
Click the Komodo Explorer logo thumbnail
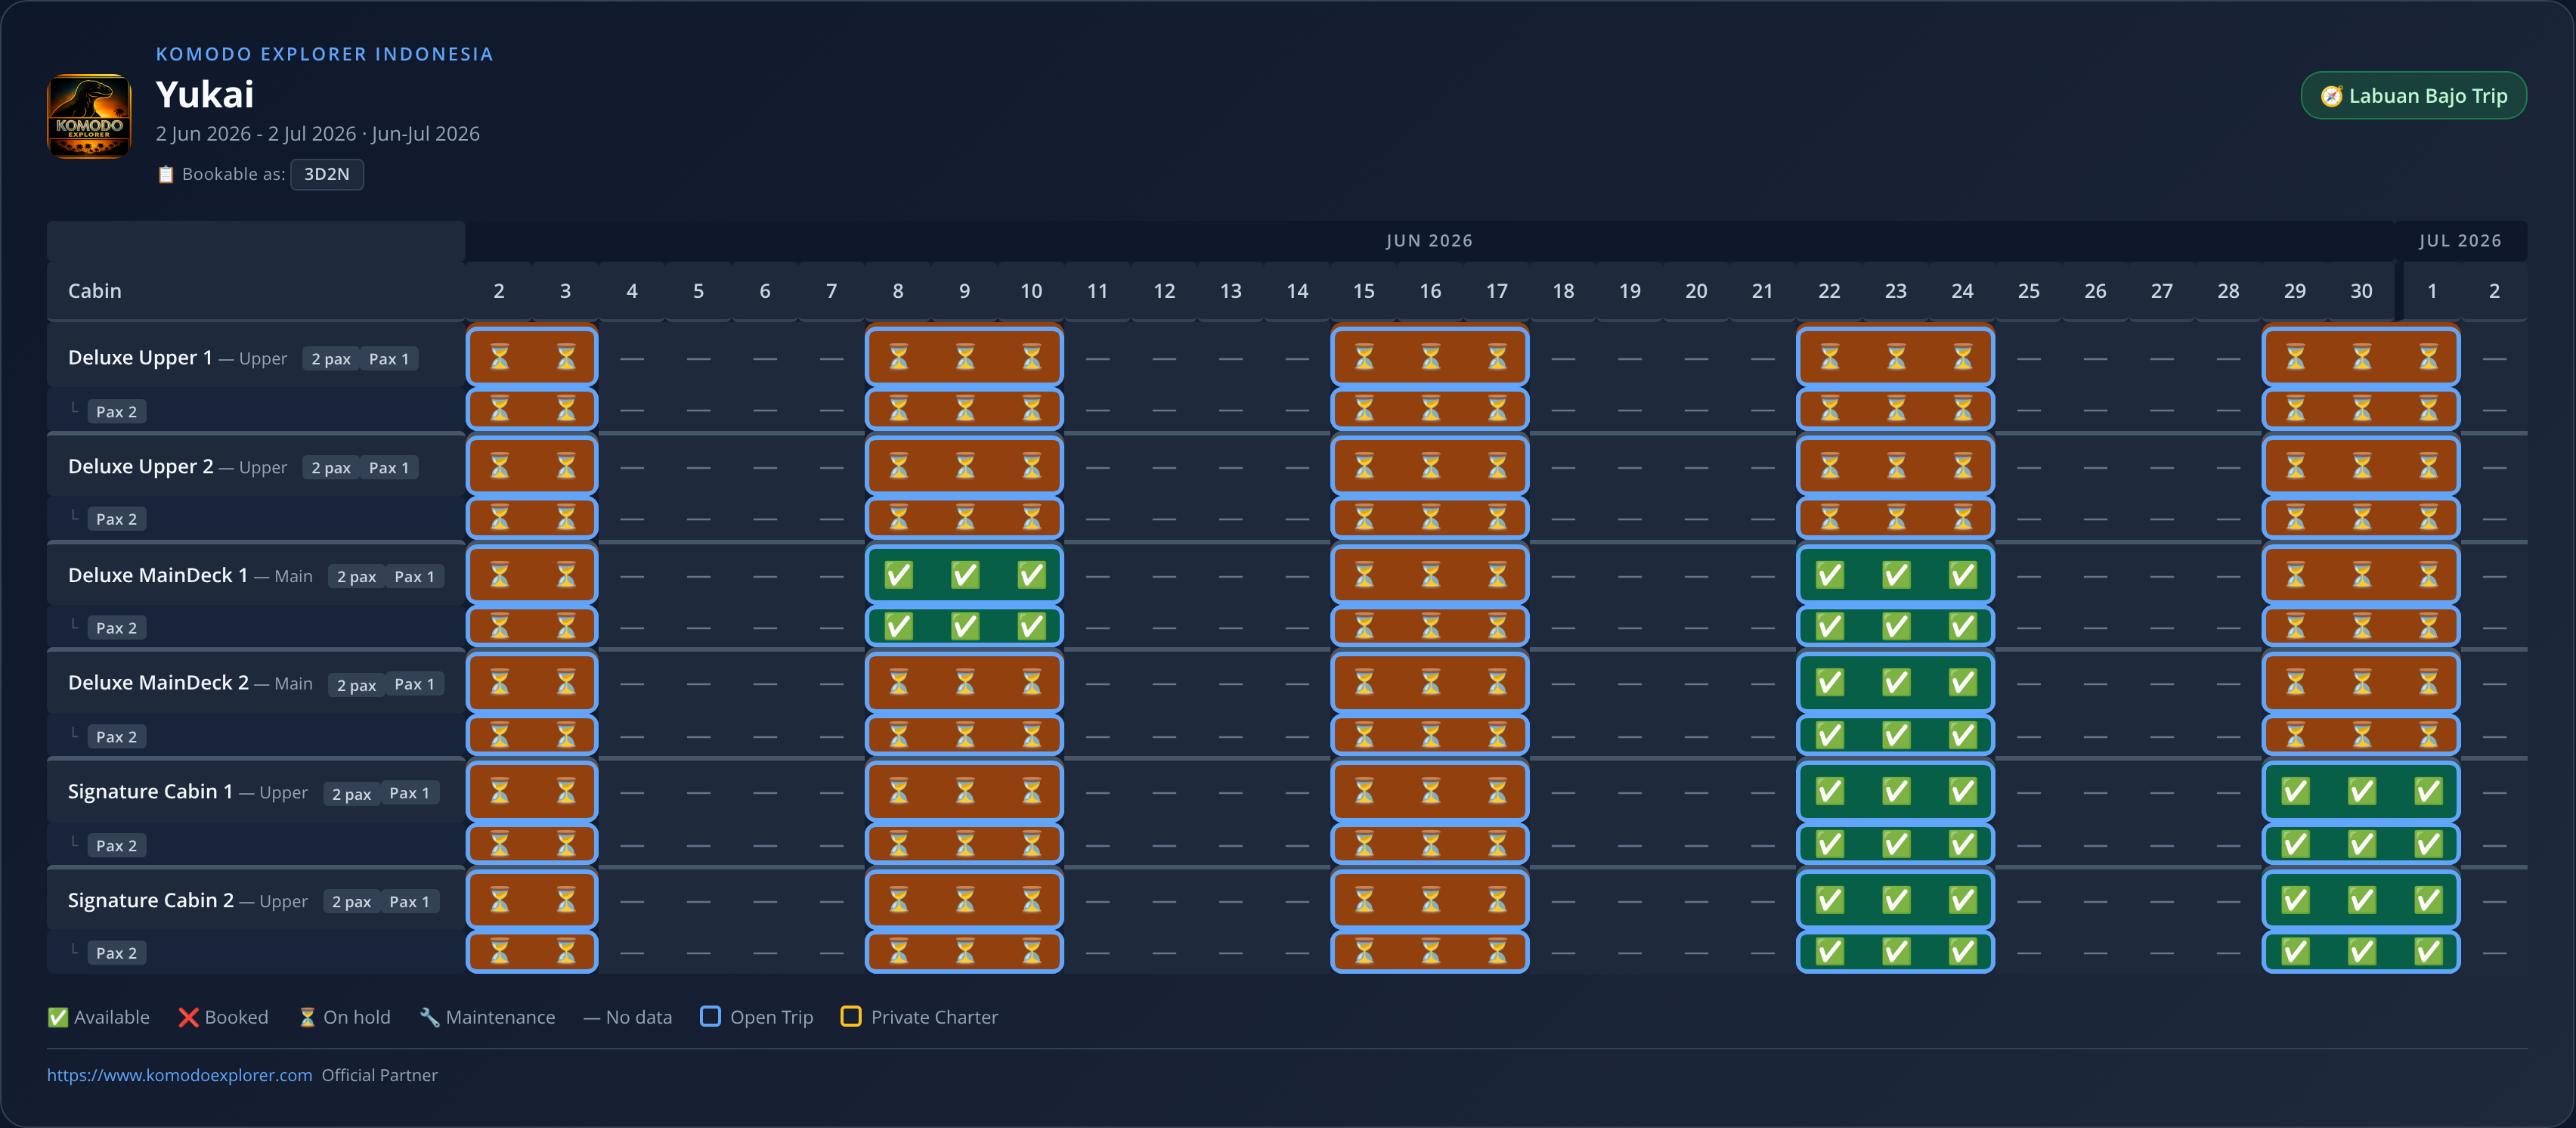[89, 115]
